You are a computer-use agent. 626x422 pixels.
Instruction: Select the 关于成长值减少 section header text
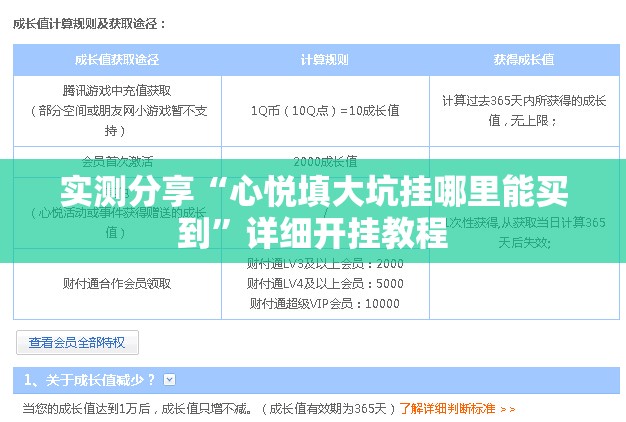coord(89,379)
